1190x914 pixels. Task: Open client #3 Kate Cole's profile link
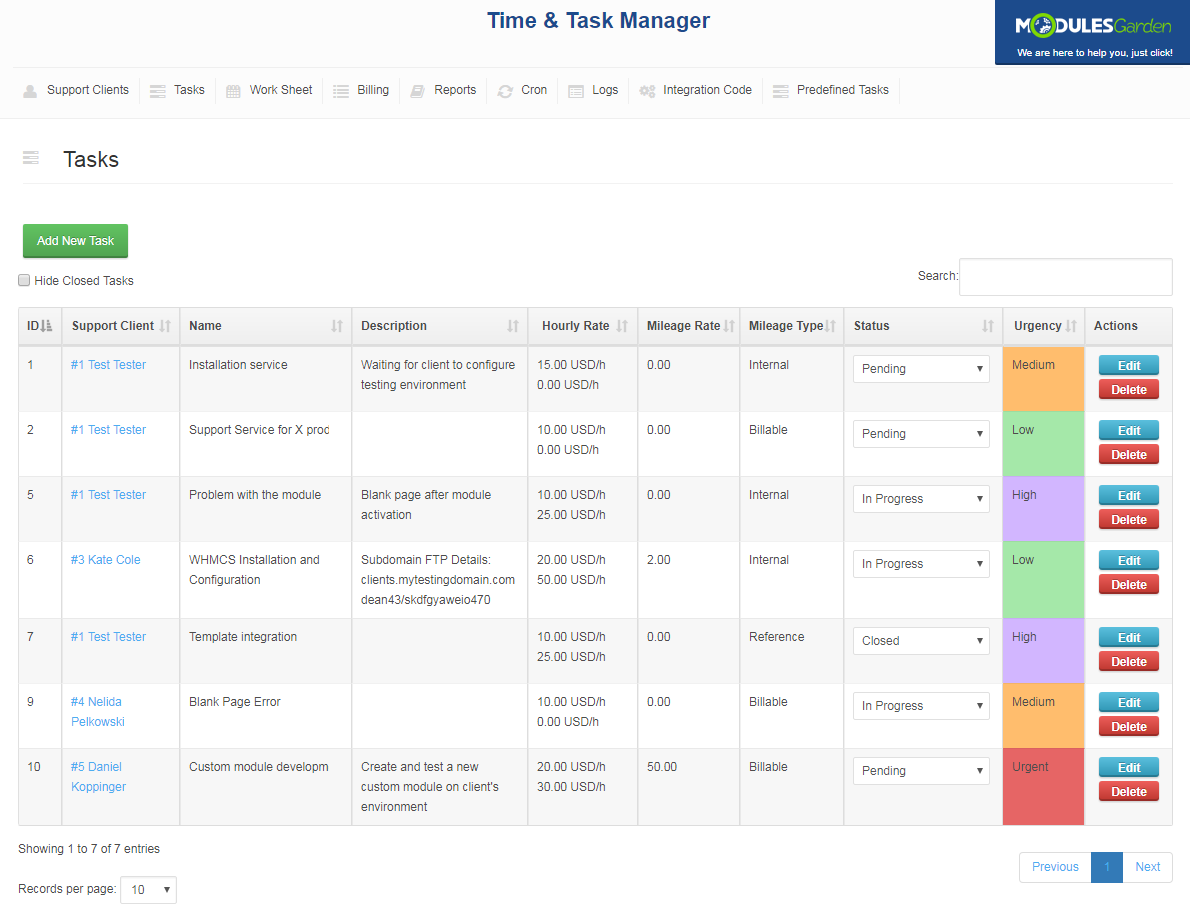[x=105, y=559]
